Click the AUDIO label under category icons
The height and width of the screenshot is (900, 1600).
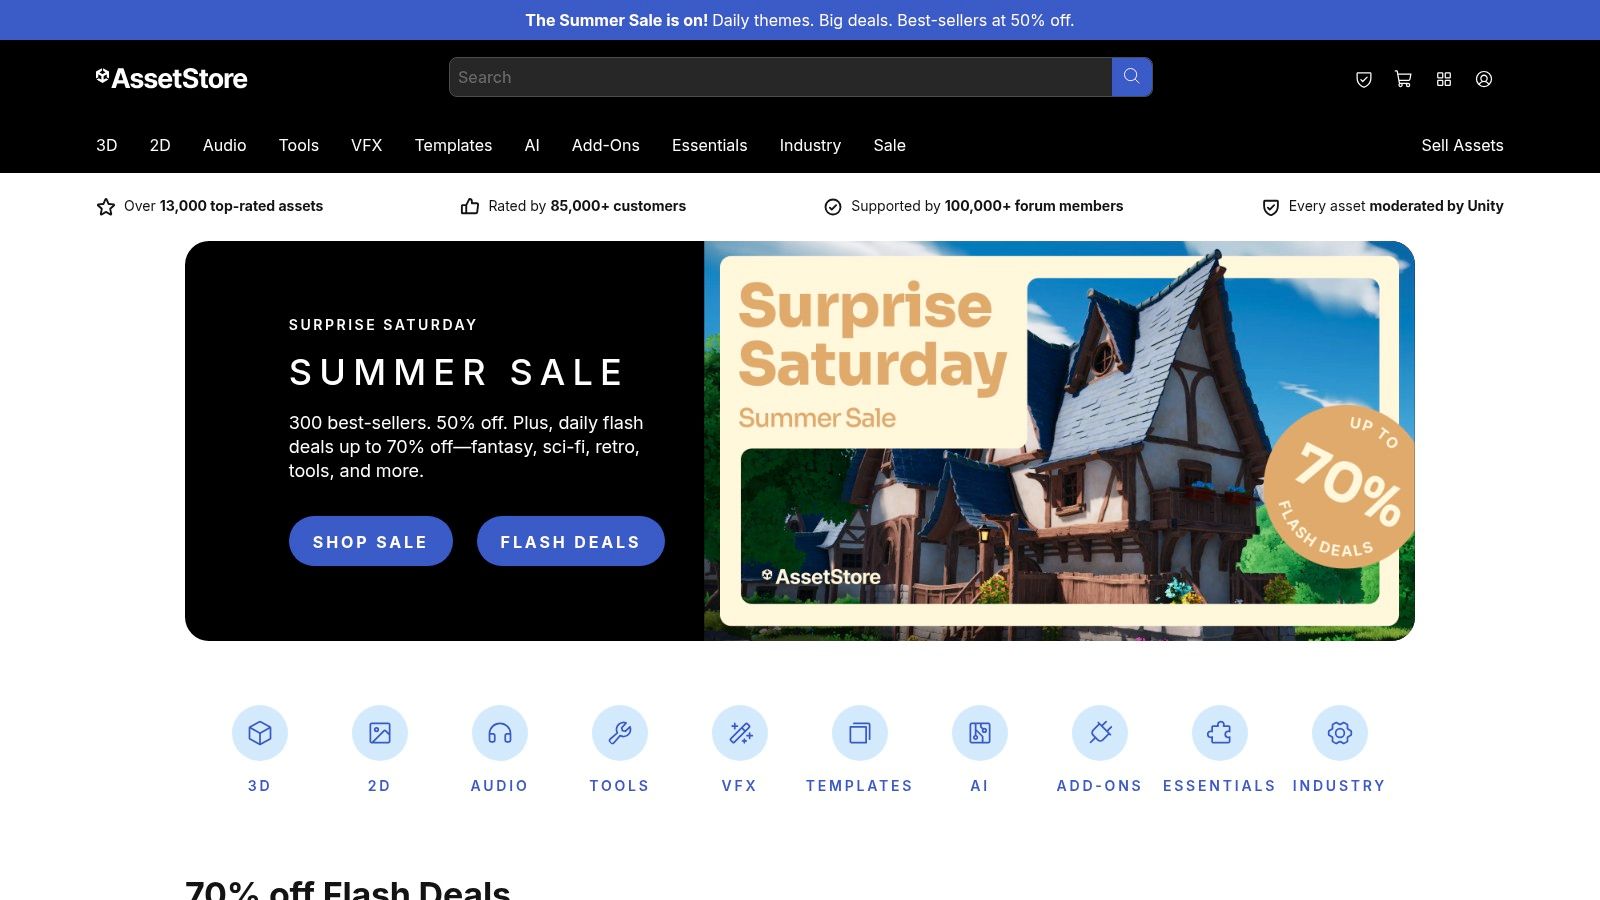click(500, 786)
